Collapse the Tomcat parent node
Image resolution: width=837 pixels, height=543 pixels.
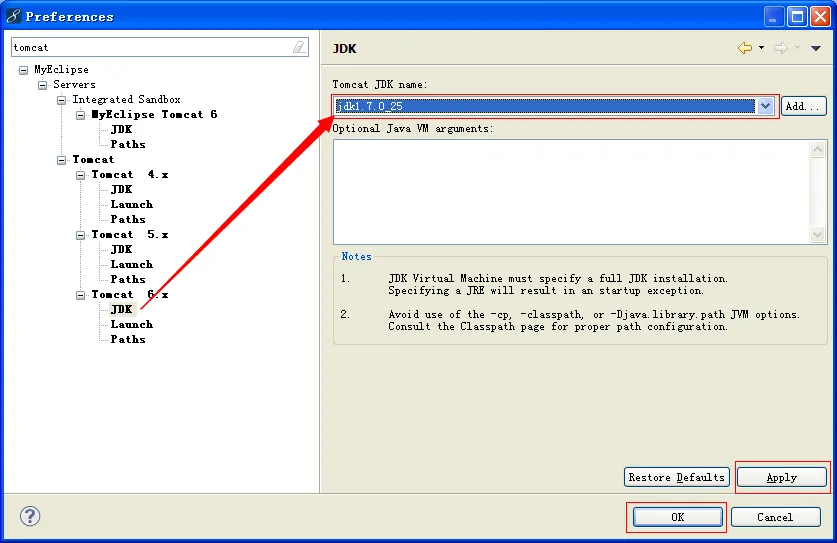point(62,160)
